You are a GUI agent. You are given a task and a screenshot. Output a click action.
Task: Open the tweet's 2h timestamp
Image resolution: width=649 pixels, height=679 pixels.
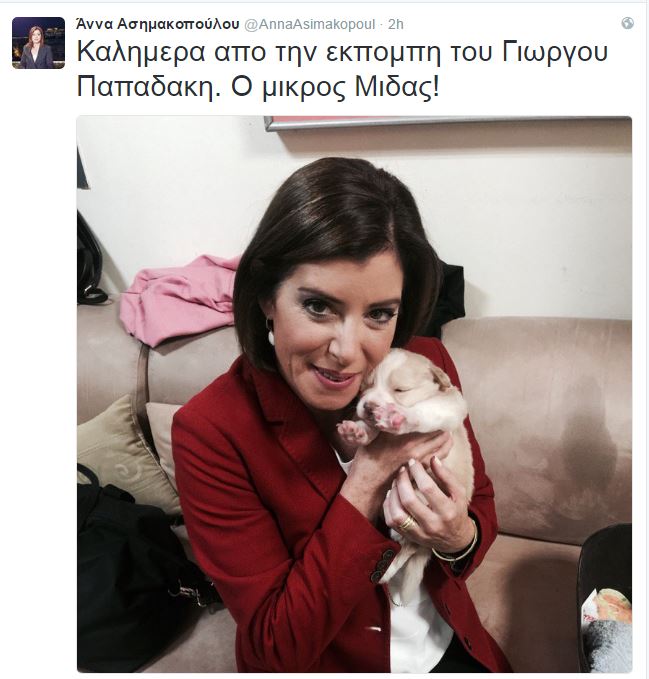396,25
